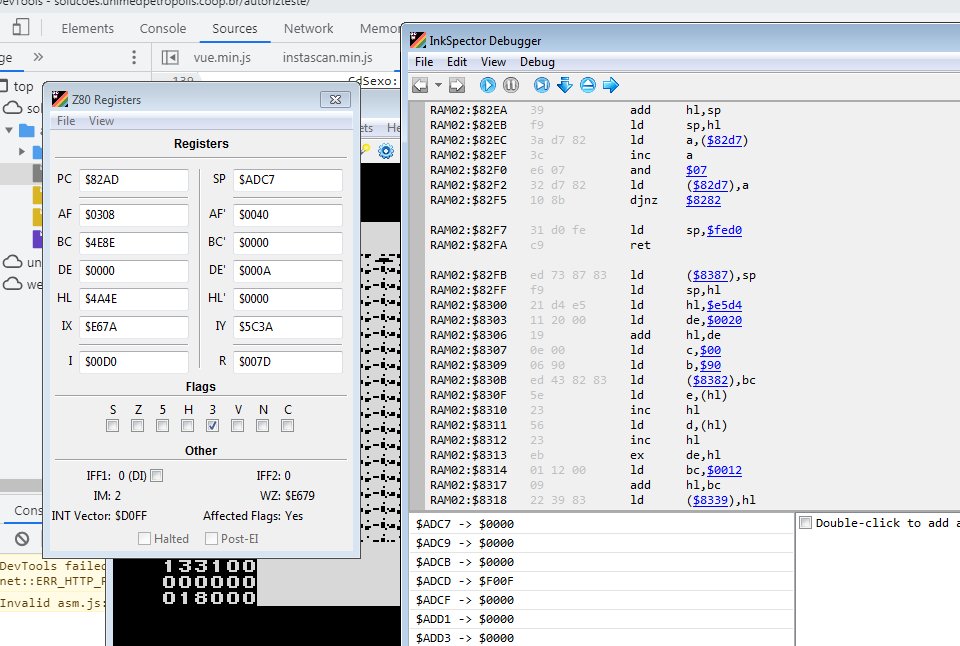This screenshot has height=646, width=960.
Task: Click the Step Into down-arrow icon
Action: click(565, 85)
